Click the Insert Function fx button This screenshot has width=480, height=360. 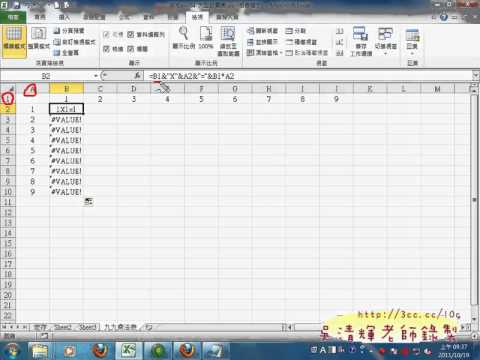137,76
